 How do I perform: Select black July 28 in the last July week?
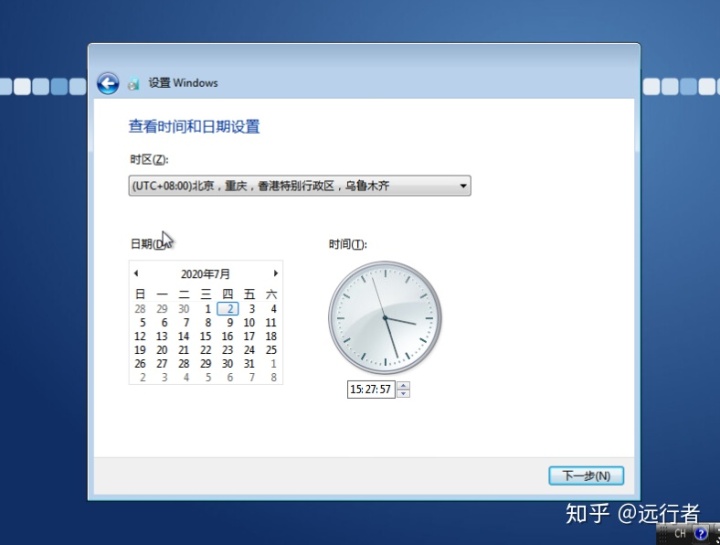point(184,364)
